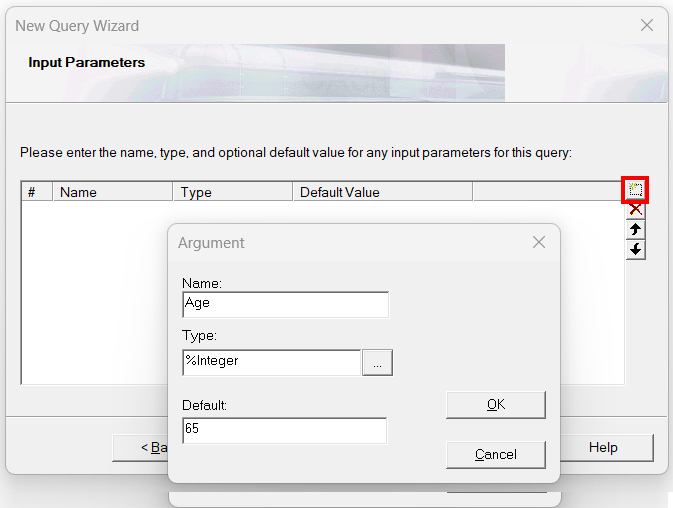Open the Type browse button (...)
Viewport: 673px width, 508px height.
tap(377, 362)
